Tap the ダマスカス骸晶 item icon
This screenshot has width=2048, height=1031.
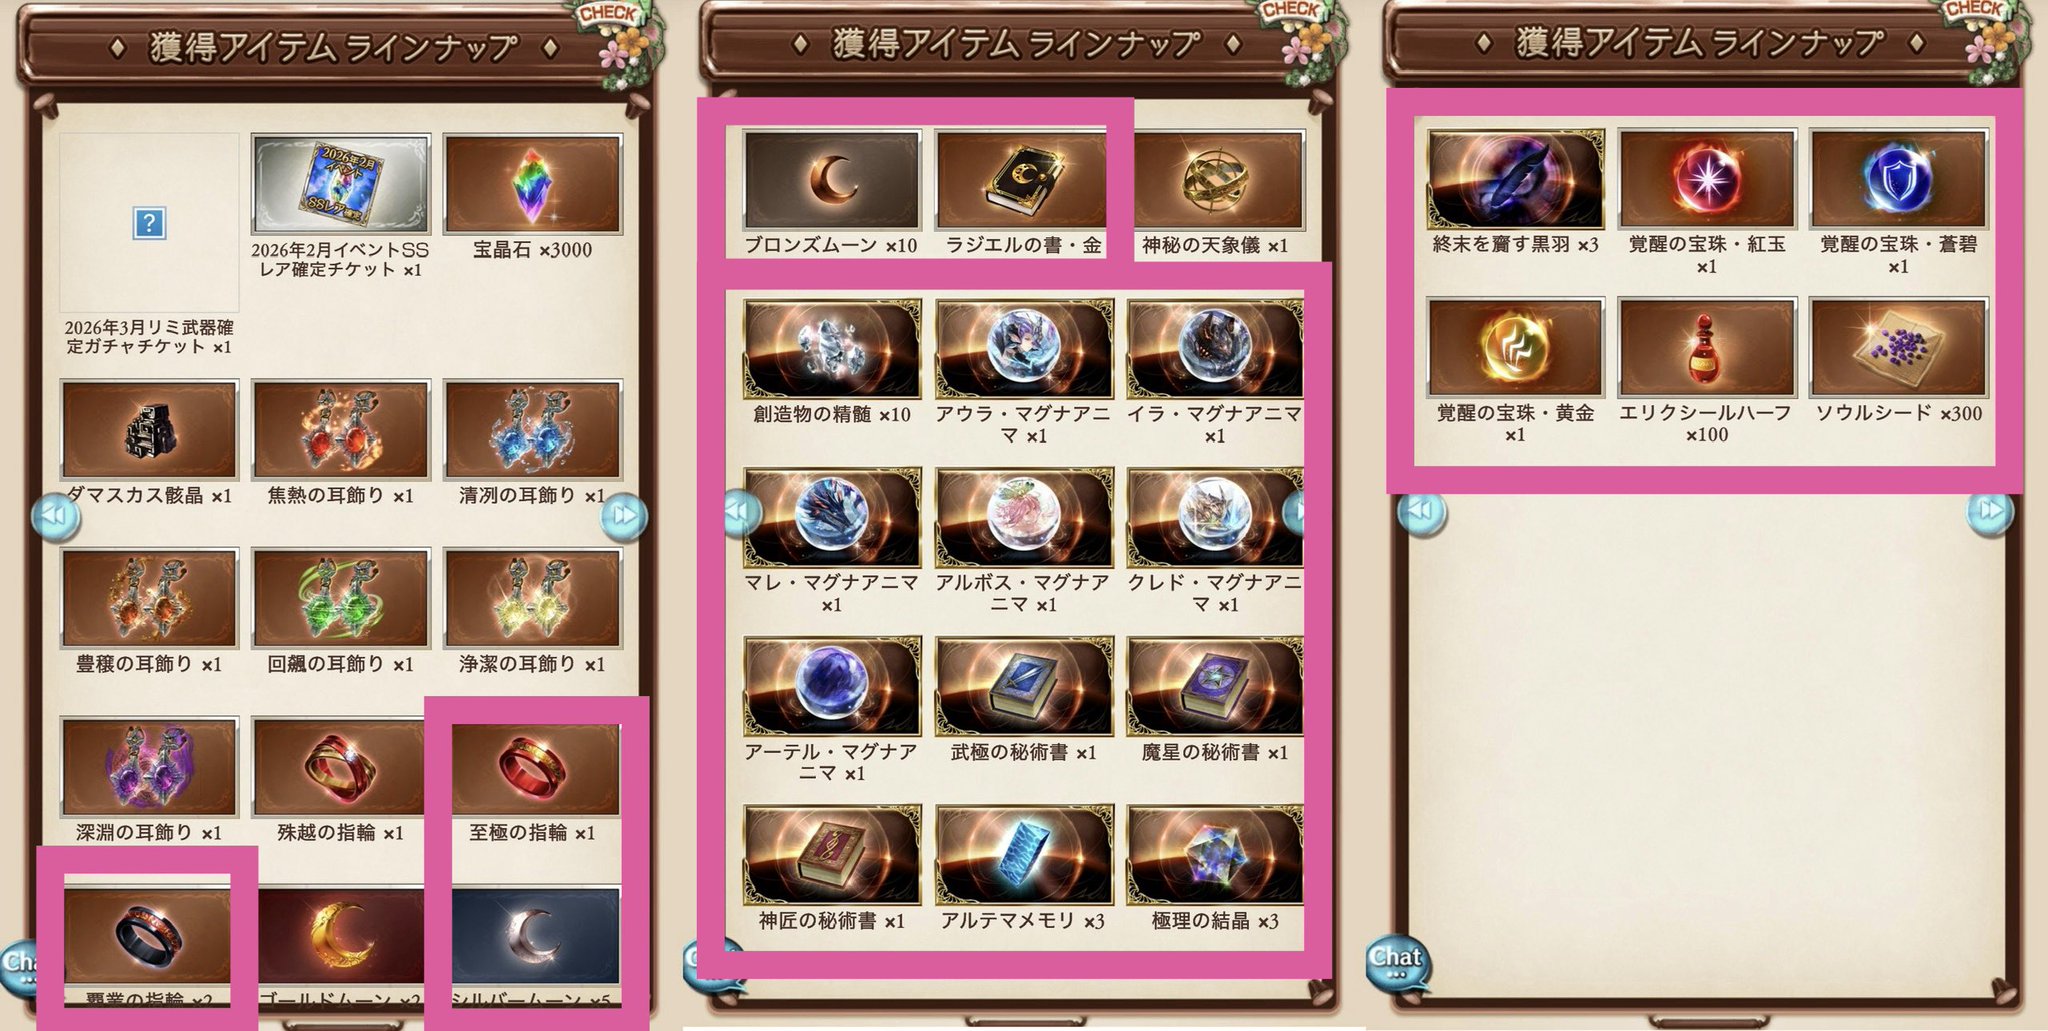click(149, 430)
